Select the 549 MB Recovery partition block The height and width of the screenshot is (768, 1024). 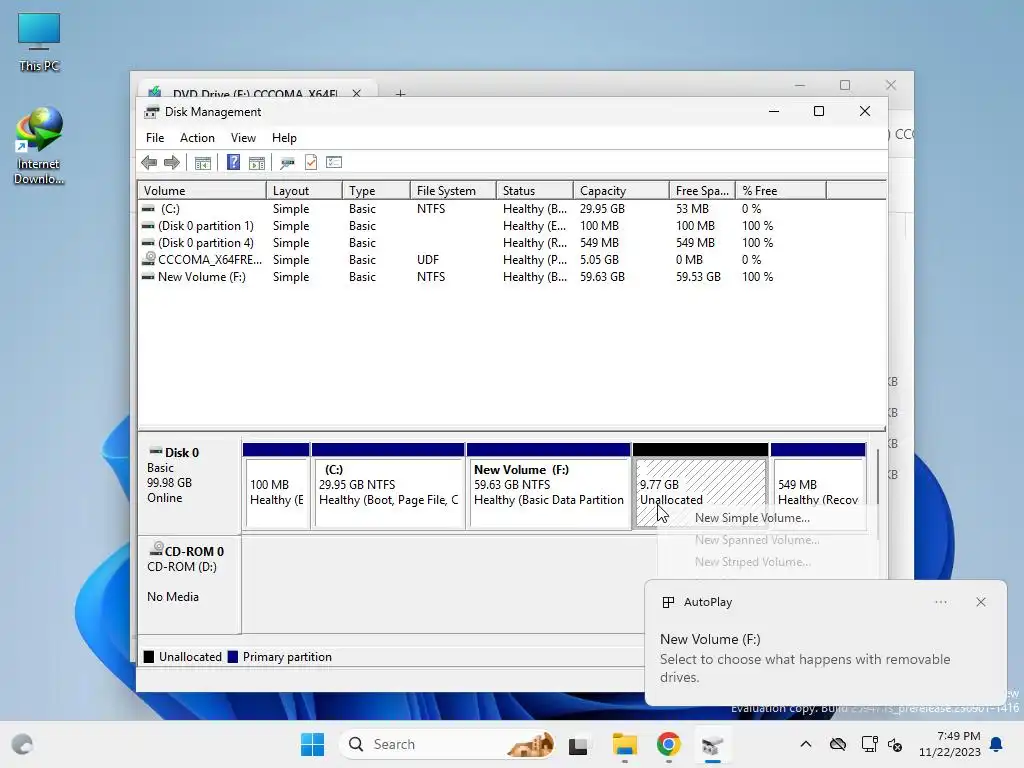pos(818,484)
